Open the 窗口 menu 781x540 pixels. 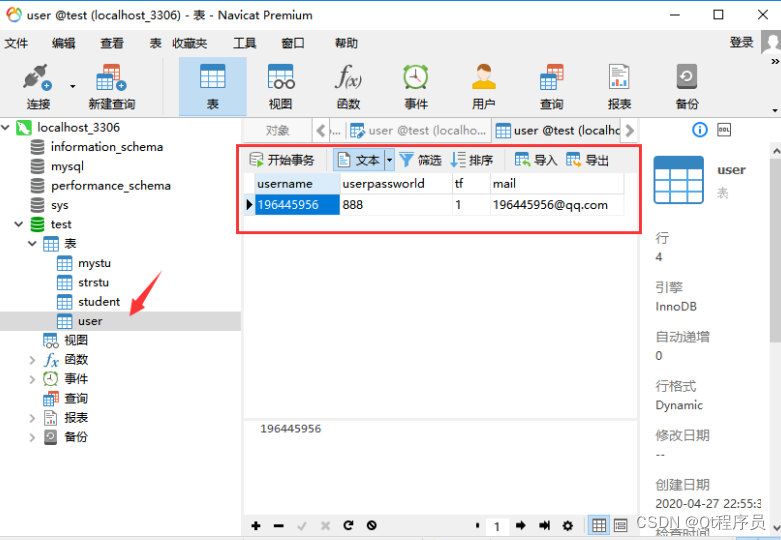click(x=292, y=43)
